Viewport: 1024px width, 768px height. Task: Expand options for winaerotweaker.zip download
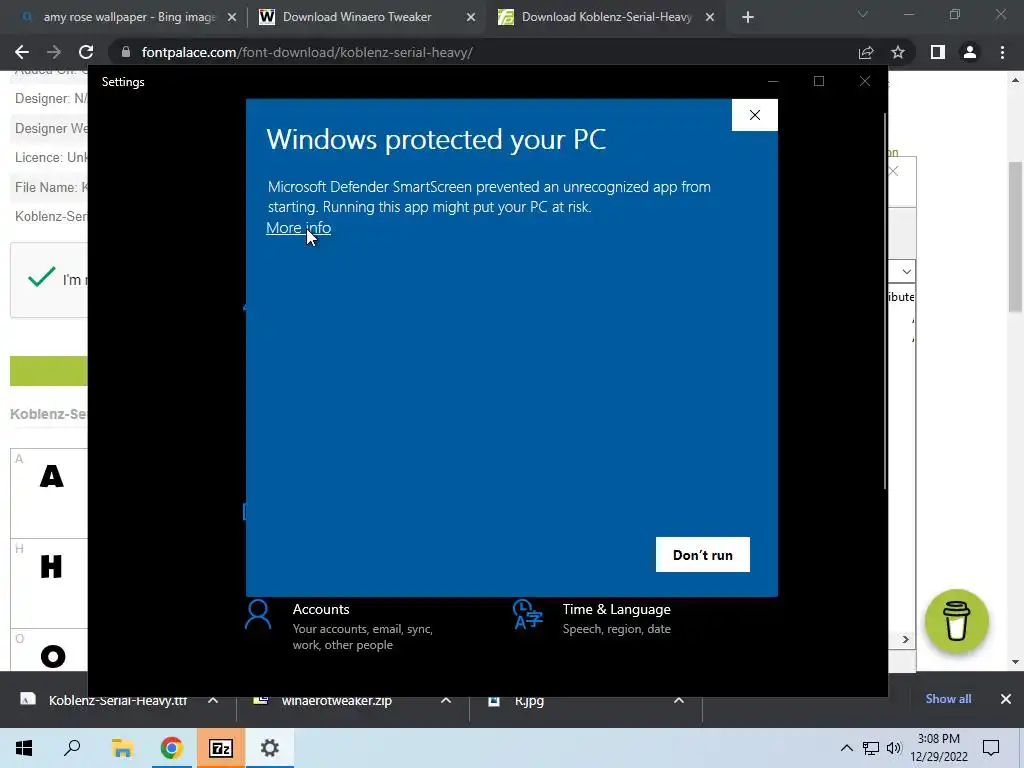point(445,701)
